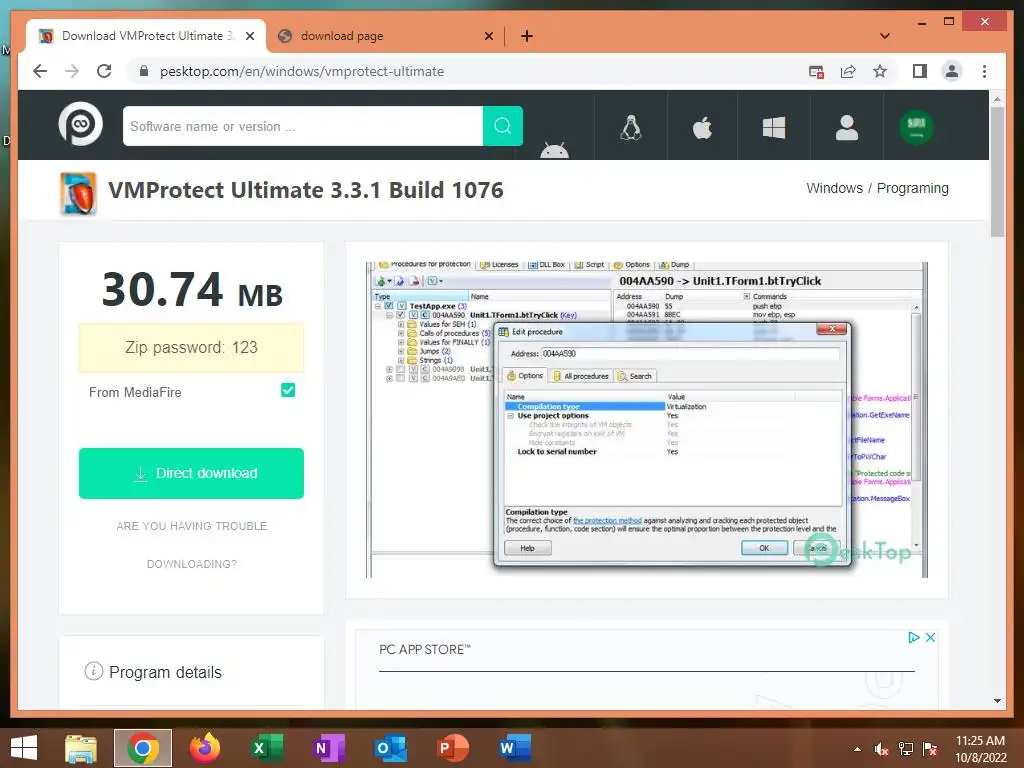The height and width of the screenshot is (768, 1024).
Task: Click the Pesktop logo icon
Action: point(80,125)
